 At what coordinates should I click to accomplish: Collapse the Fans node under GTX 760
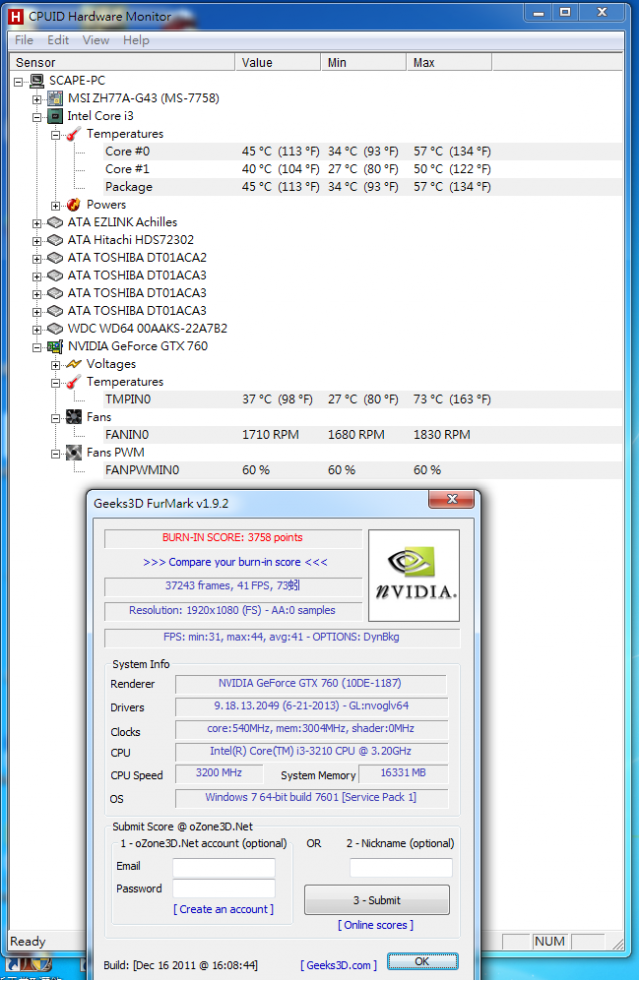(56, 418)
